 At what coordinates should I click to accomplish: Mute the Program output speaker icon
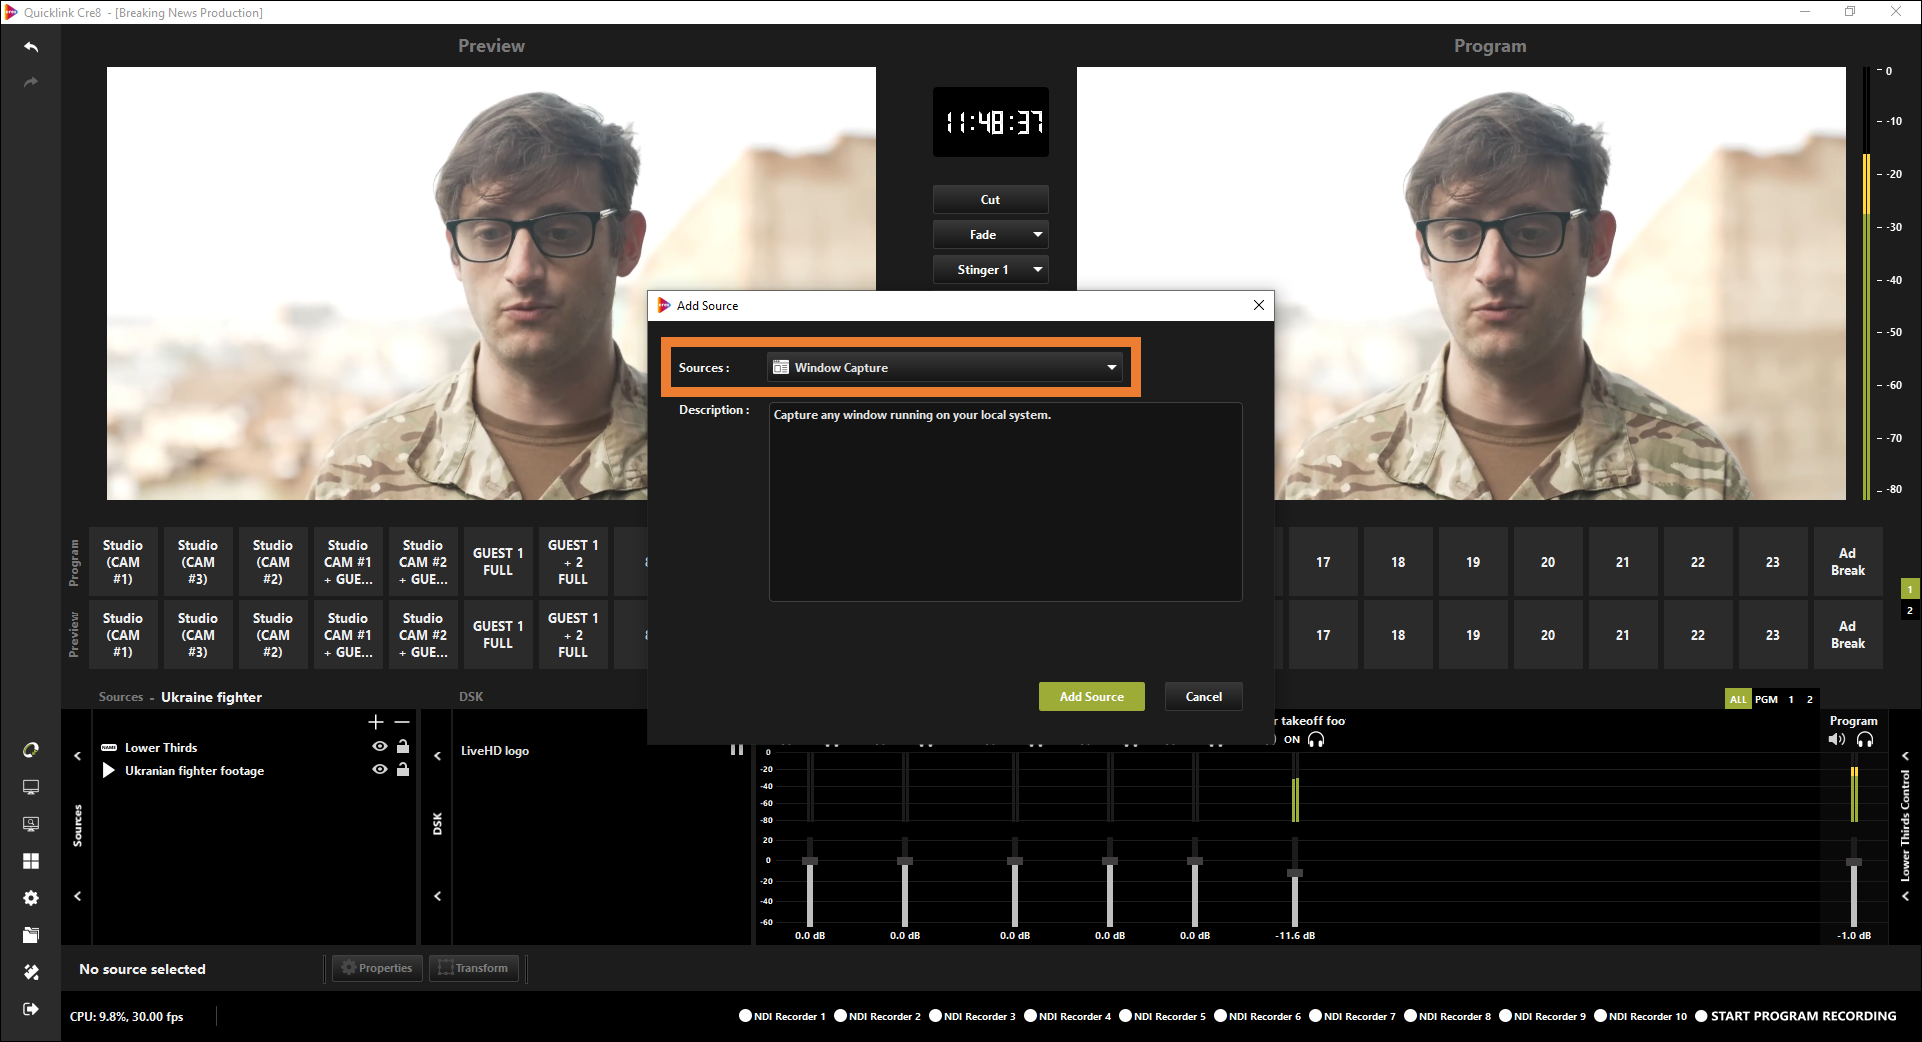coord(1837,740)
